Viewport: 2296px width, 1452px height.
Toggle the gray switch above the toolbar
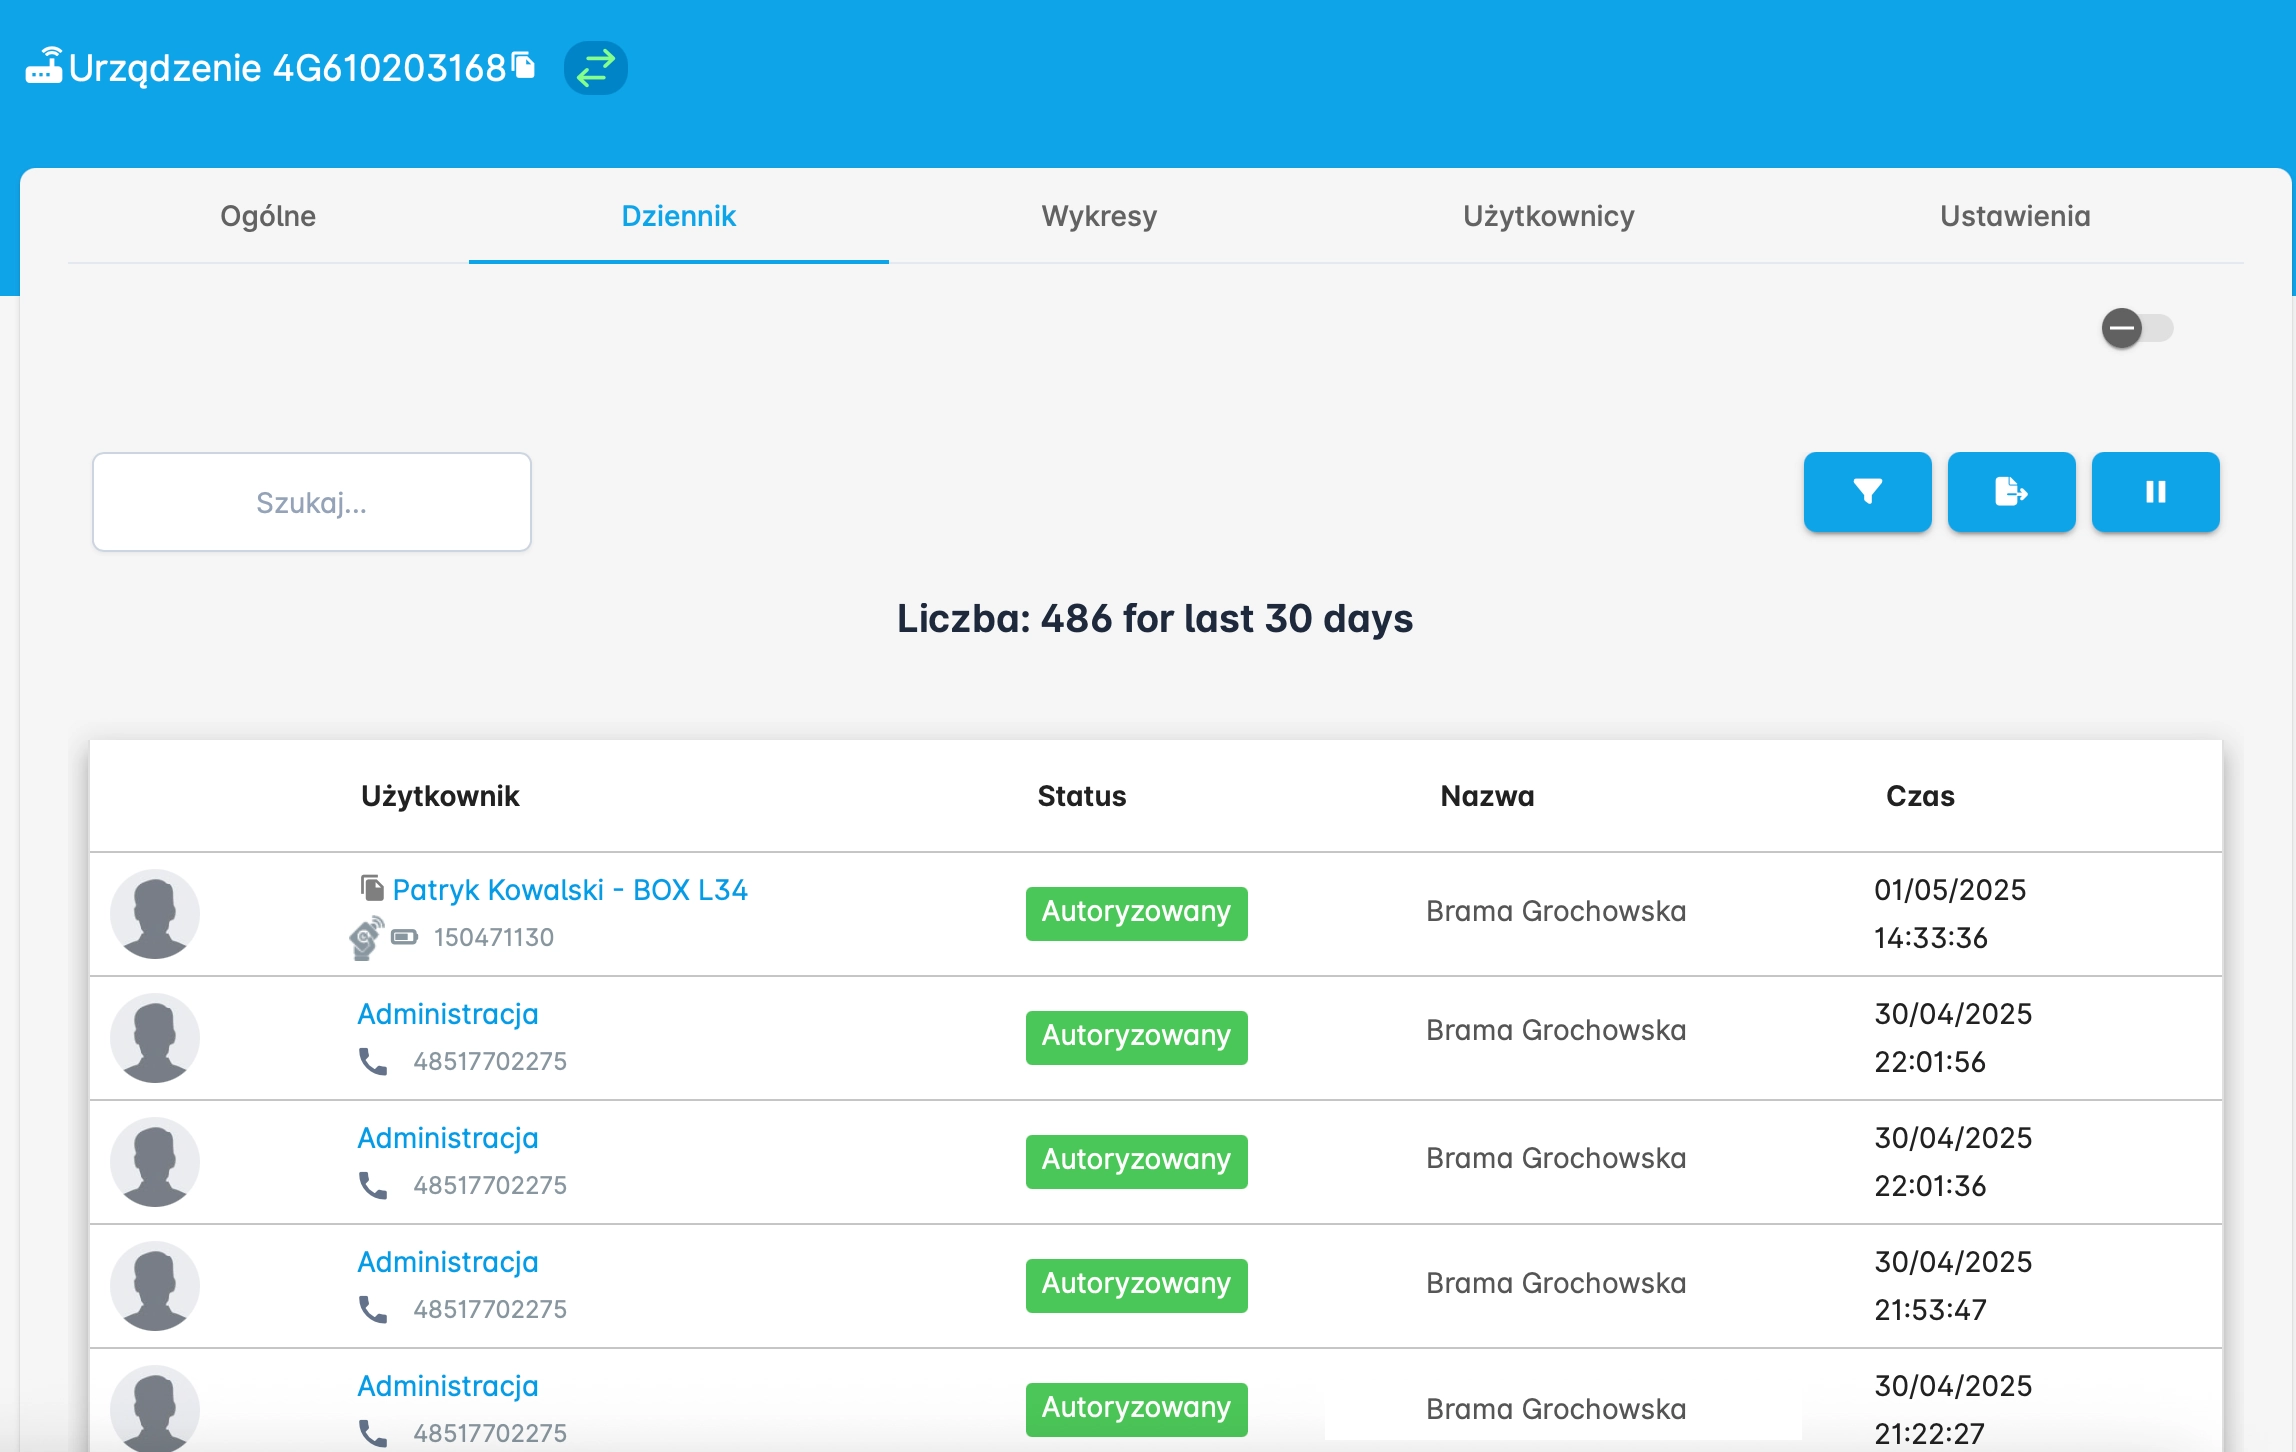point(2136,328)
